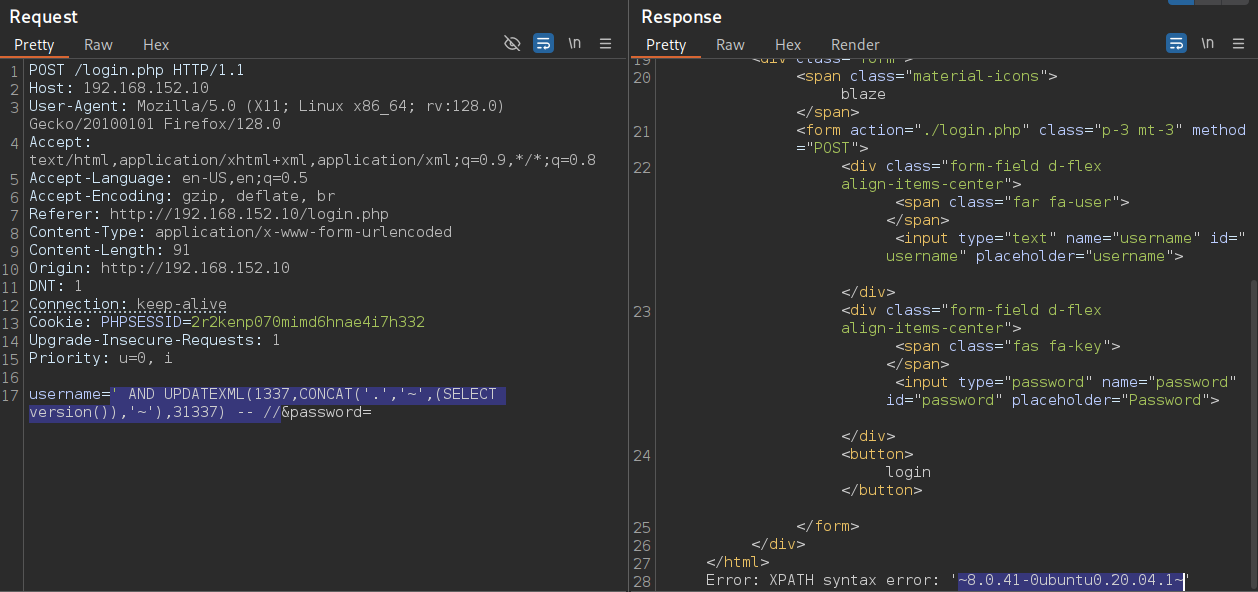Click the 'Origin: http://192.168.152.10' header
The image size is (1258, 592).
159,268
